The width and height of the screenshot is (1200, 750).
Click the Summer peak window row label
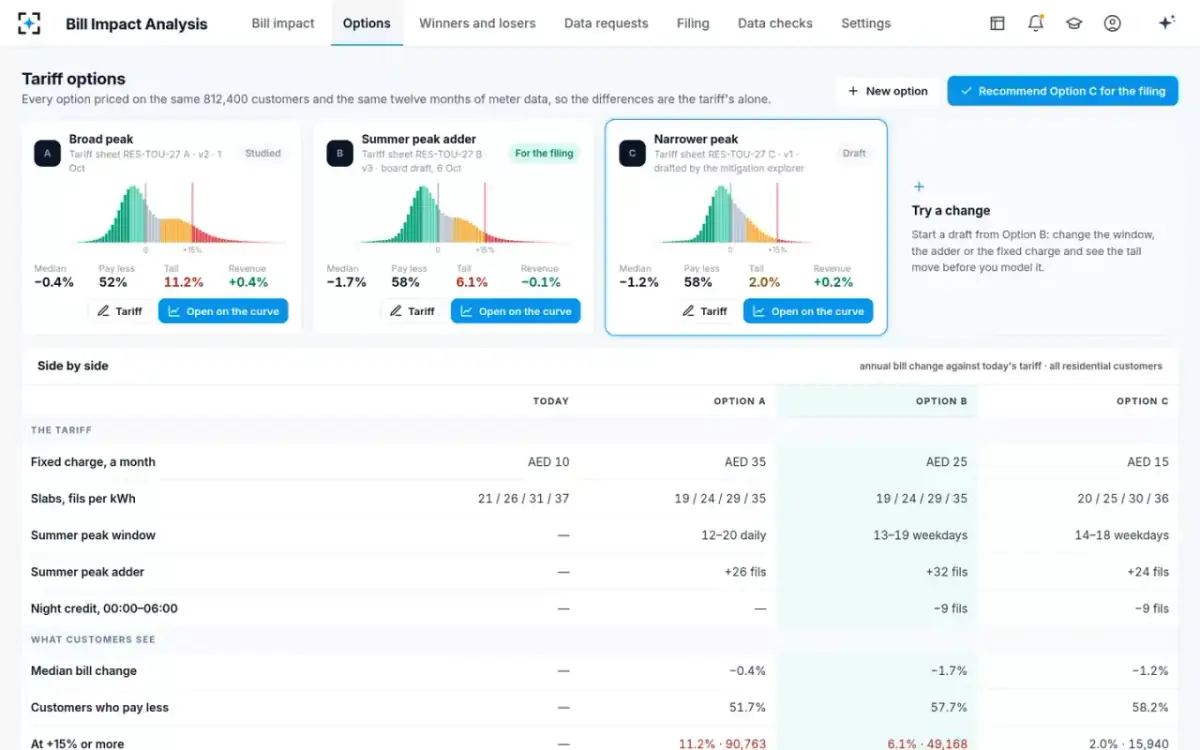tap(93, 535)
